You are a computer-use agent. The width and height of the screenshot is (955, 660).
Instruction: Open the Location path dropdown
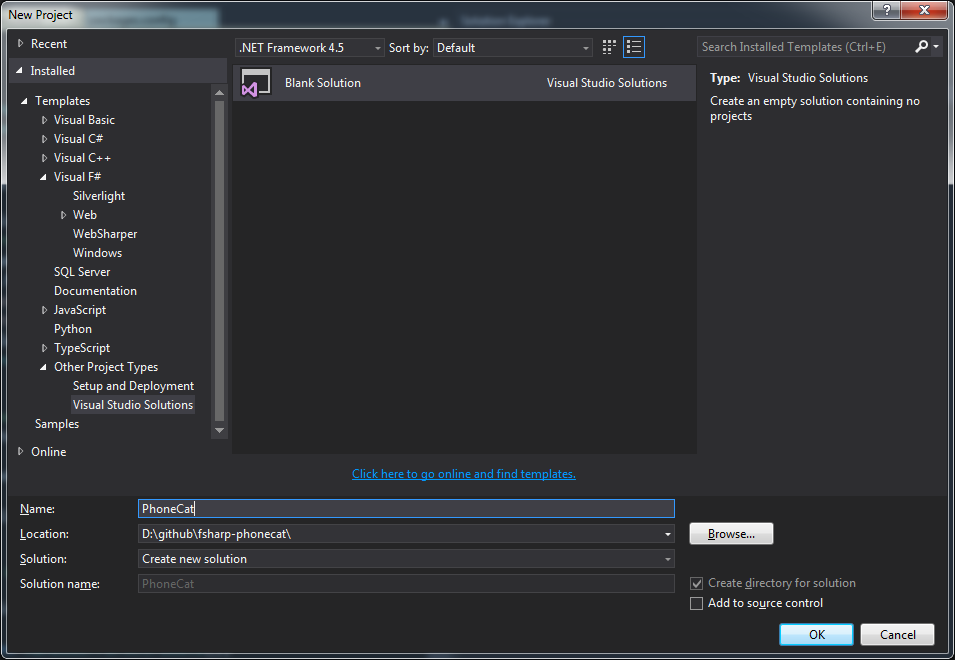[x=668, y=534]
